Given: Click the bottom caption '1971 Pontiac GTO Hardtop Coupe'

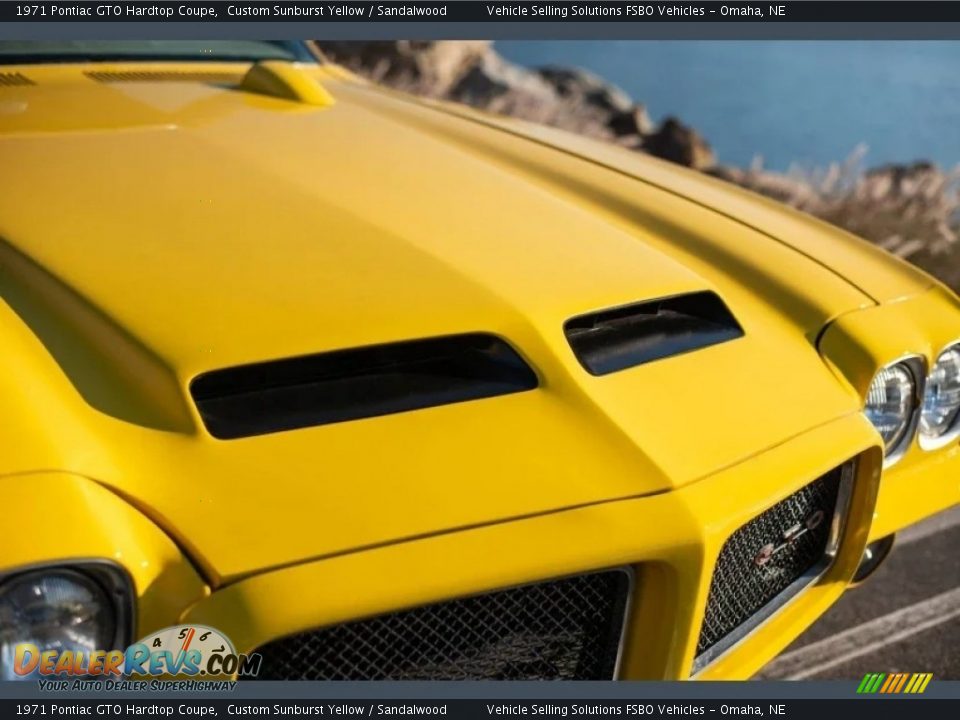Looking at the screenshot, I should [x=116, y=710].
